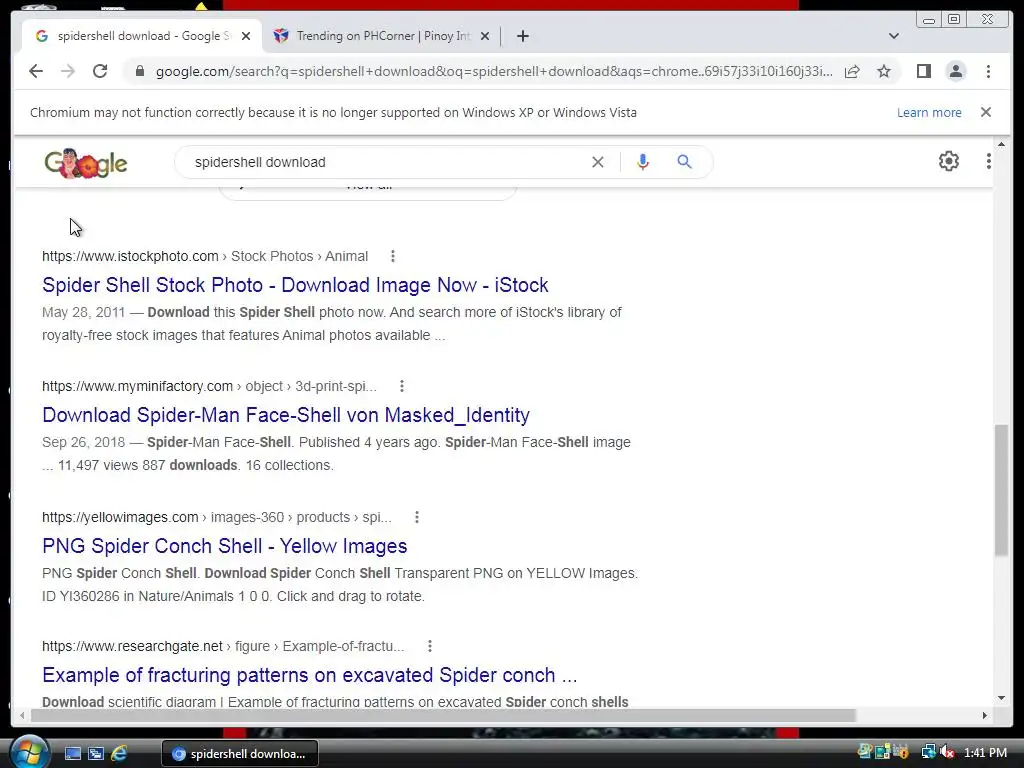Open the Chromium three-dot menu

(988, 71)
